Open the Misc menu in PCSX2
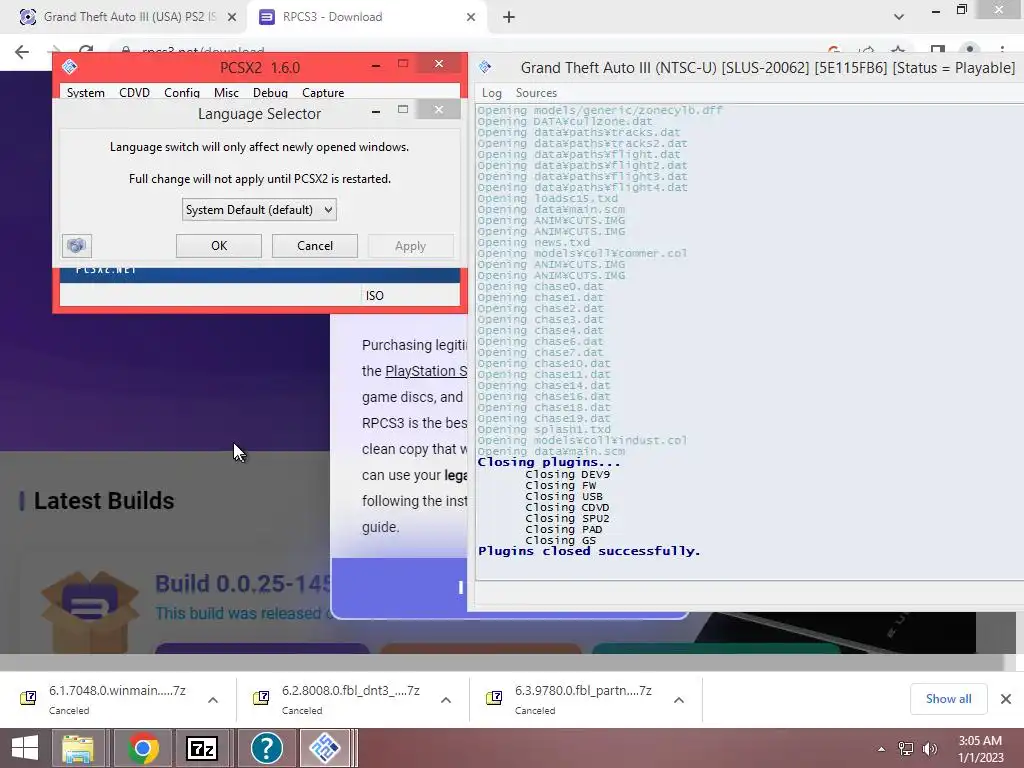This screenshot has height=768, width=1024. pos(226,92)
